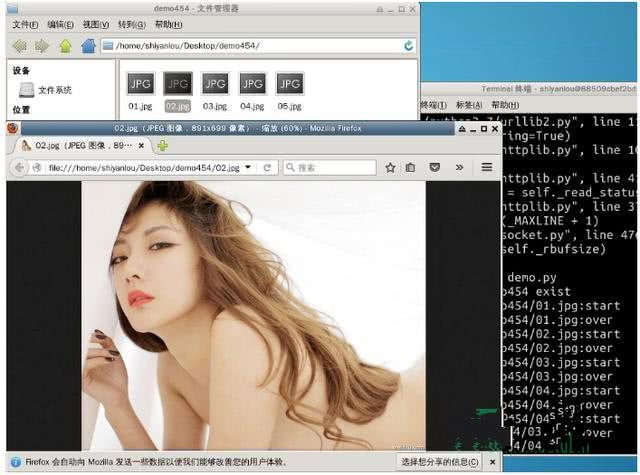Select 文件系统 in the sidebar

click(x=45, y=90)
